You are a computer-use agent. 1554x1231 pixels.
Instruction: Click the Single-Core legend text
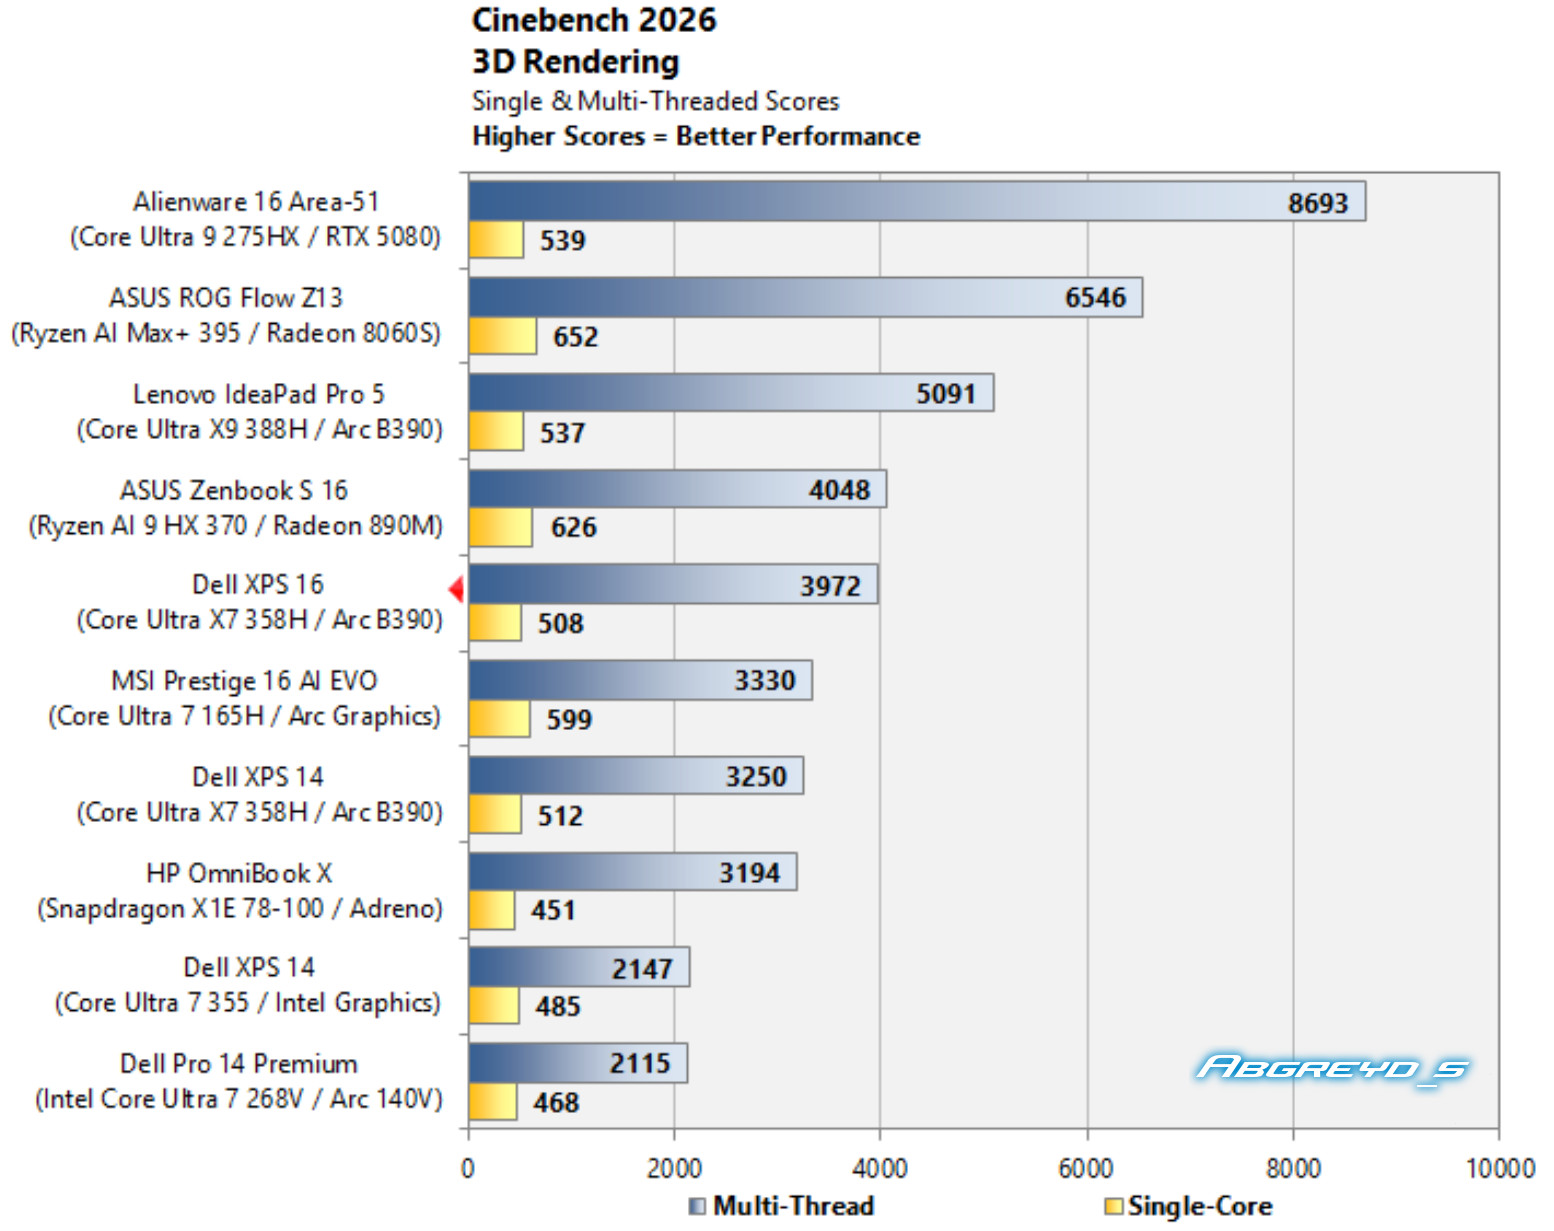[1200, 1206]
